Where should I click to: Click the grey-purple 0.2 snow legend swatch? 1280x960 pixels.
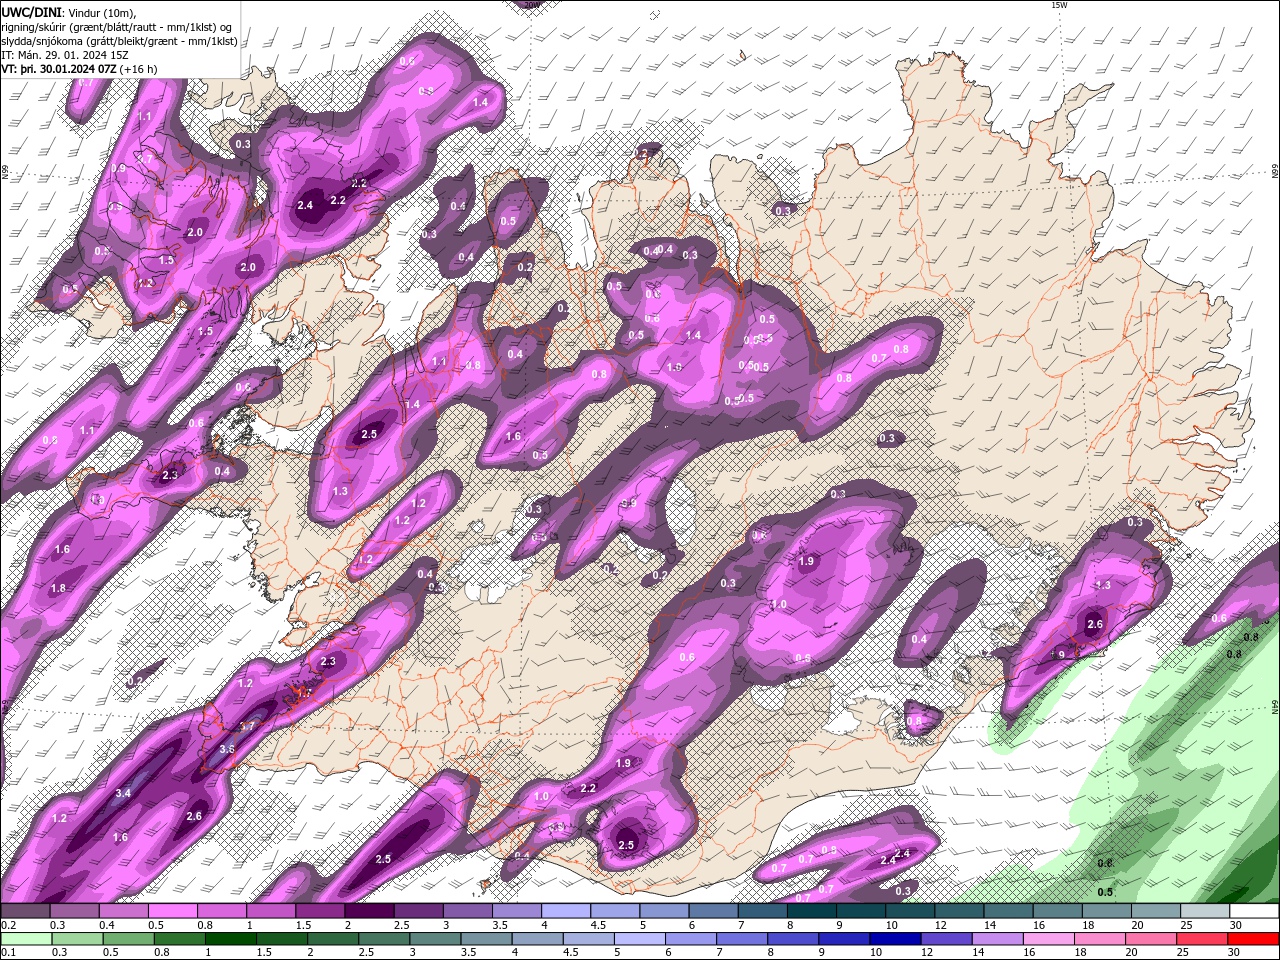click(25, 911)
